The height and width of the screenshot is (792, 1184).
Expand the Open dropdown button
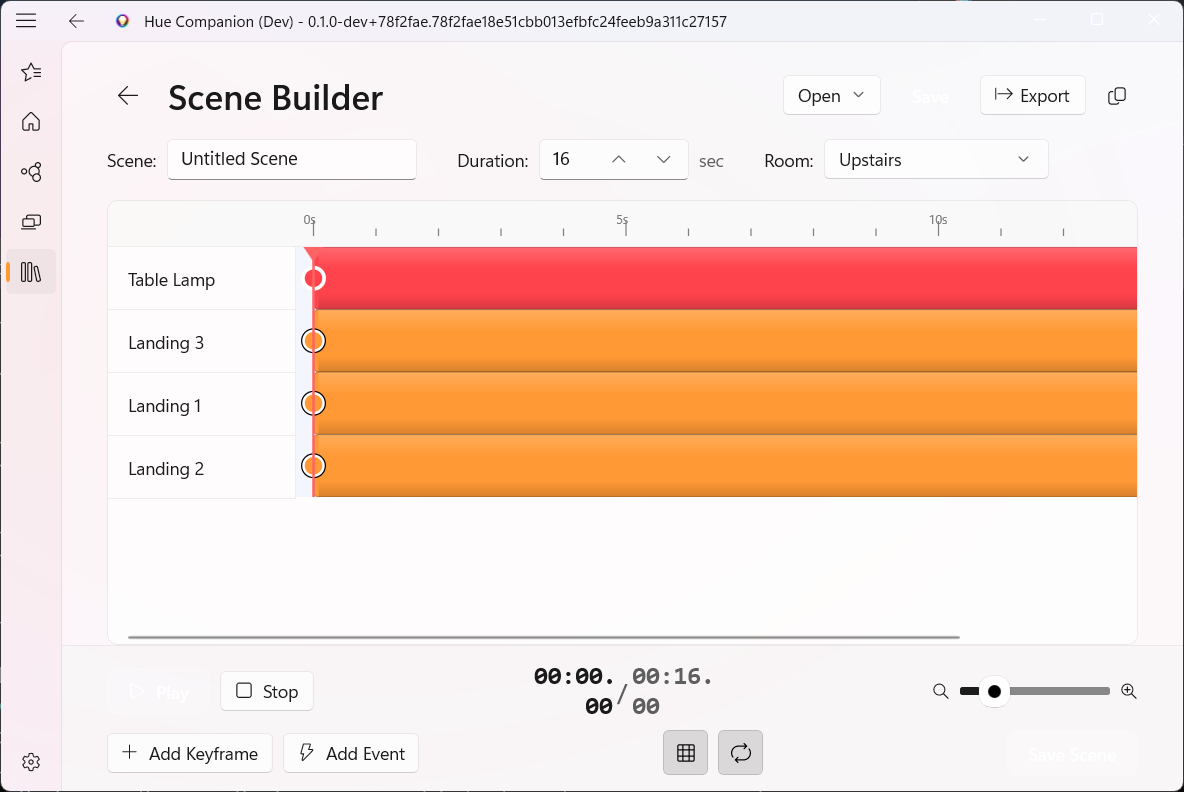click(x=831, y=96)
